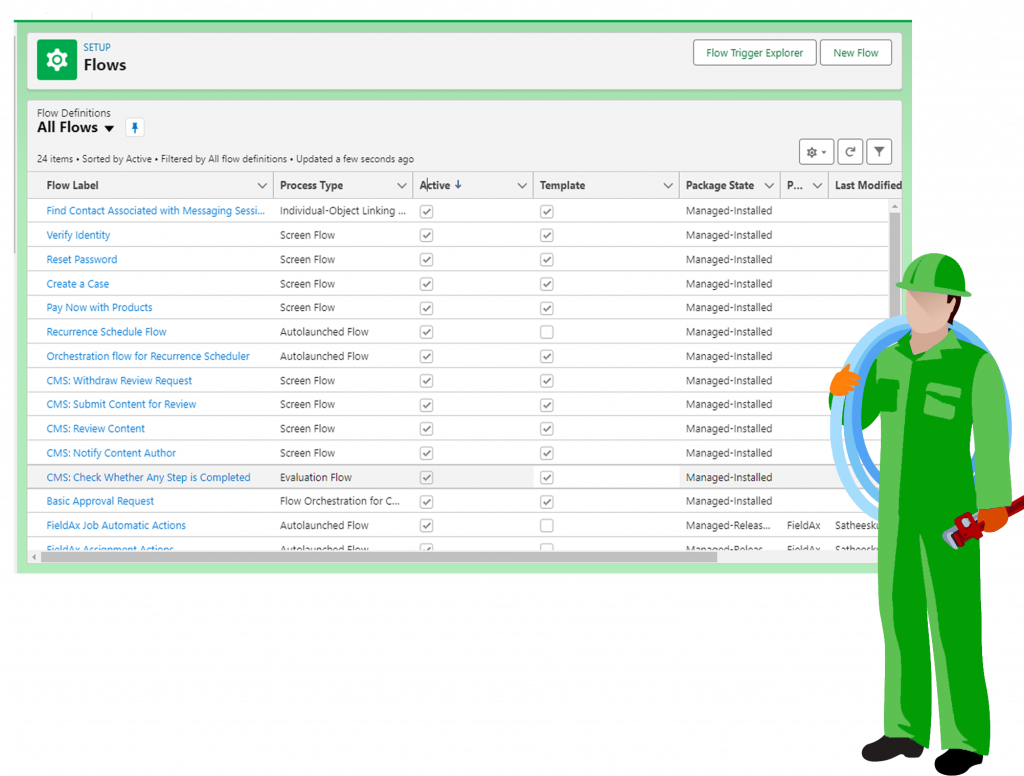Image resolution: width=1024 pixels, height=776 pixels.
Task: Toggle the Template checkbox for Recurrence Schedule Flow
Action: [x=546, y=331]
